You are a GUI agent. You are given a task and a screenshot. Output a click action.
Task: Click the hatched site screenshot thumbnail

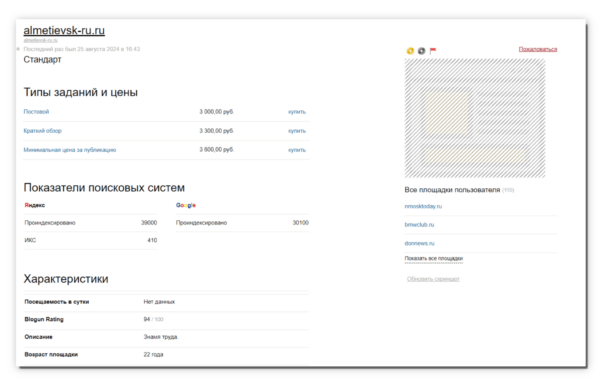tap(475, 118)
